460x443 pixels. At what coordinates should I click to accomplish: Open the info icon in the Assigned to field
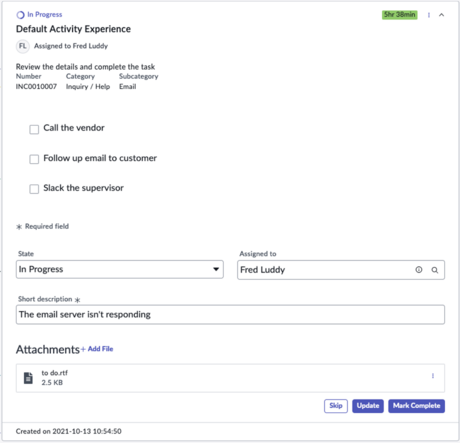[419, 270]
